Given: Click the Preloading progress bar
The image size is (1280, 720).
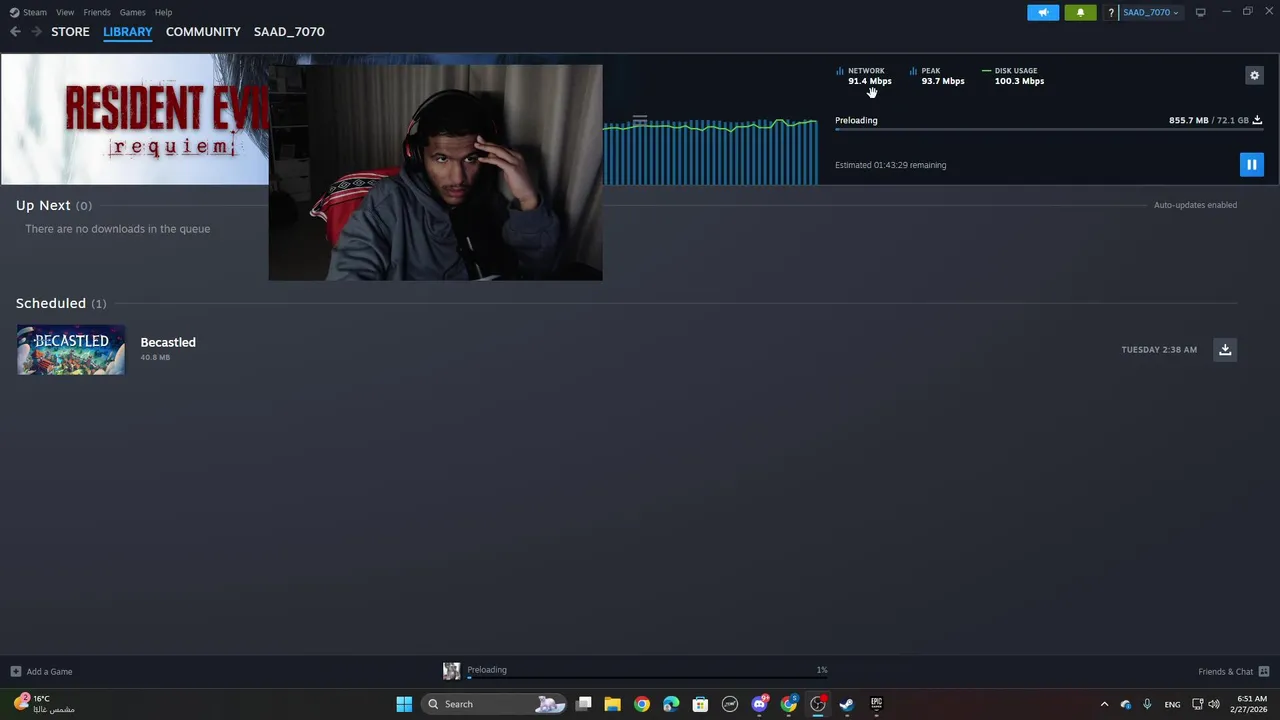Looking at the screenshot, I should coord(1049,130).
